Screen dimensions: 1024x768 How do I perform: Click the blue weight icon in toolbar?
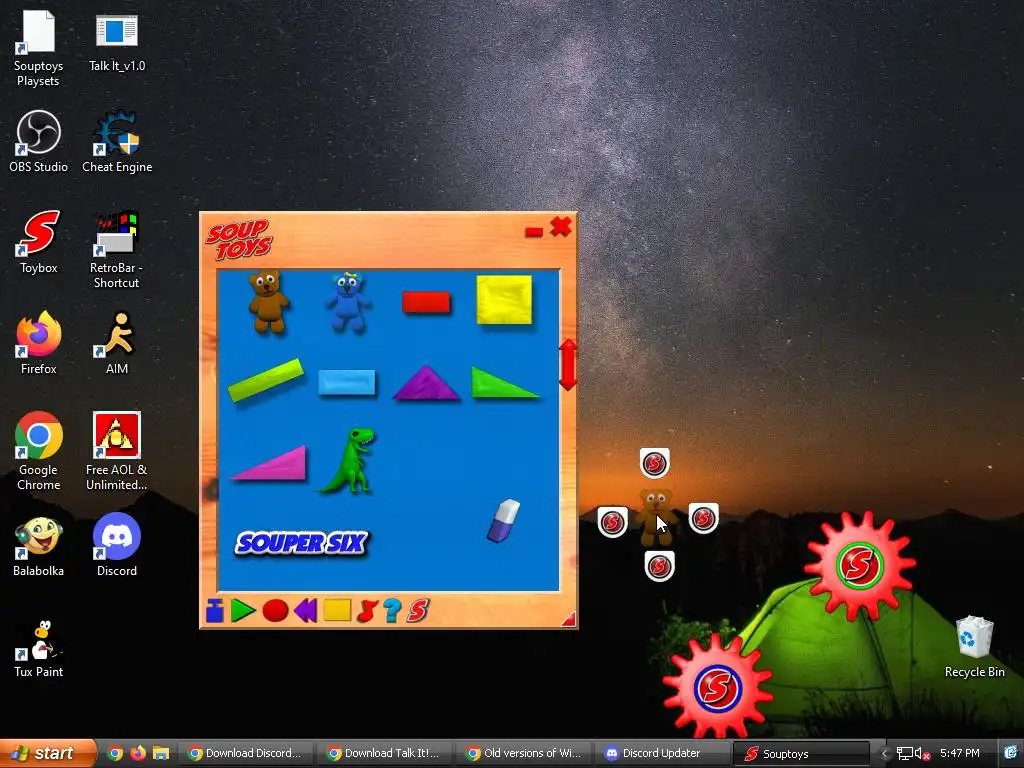pyautogui.click(x=214, y=611)
